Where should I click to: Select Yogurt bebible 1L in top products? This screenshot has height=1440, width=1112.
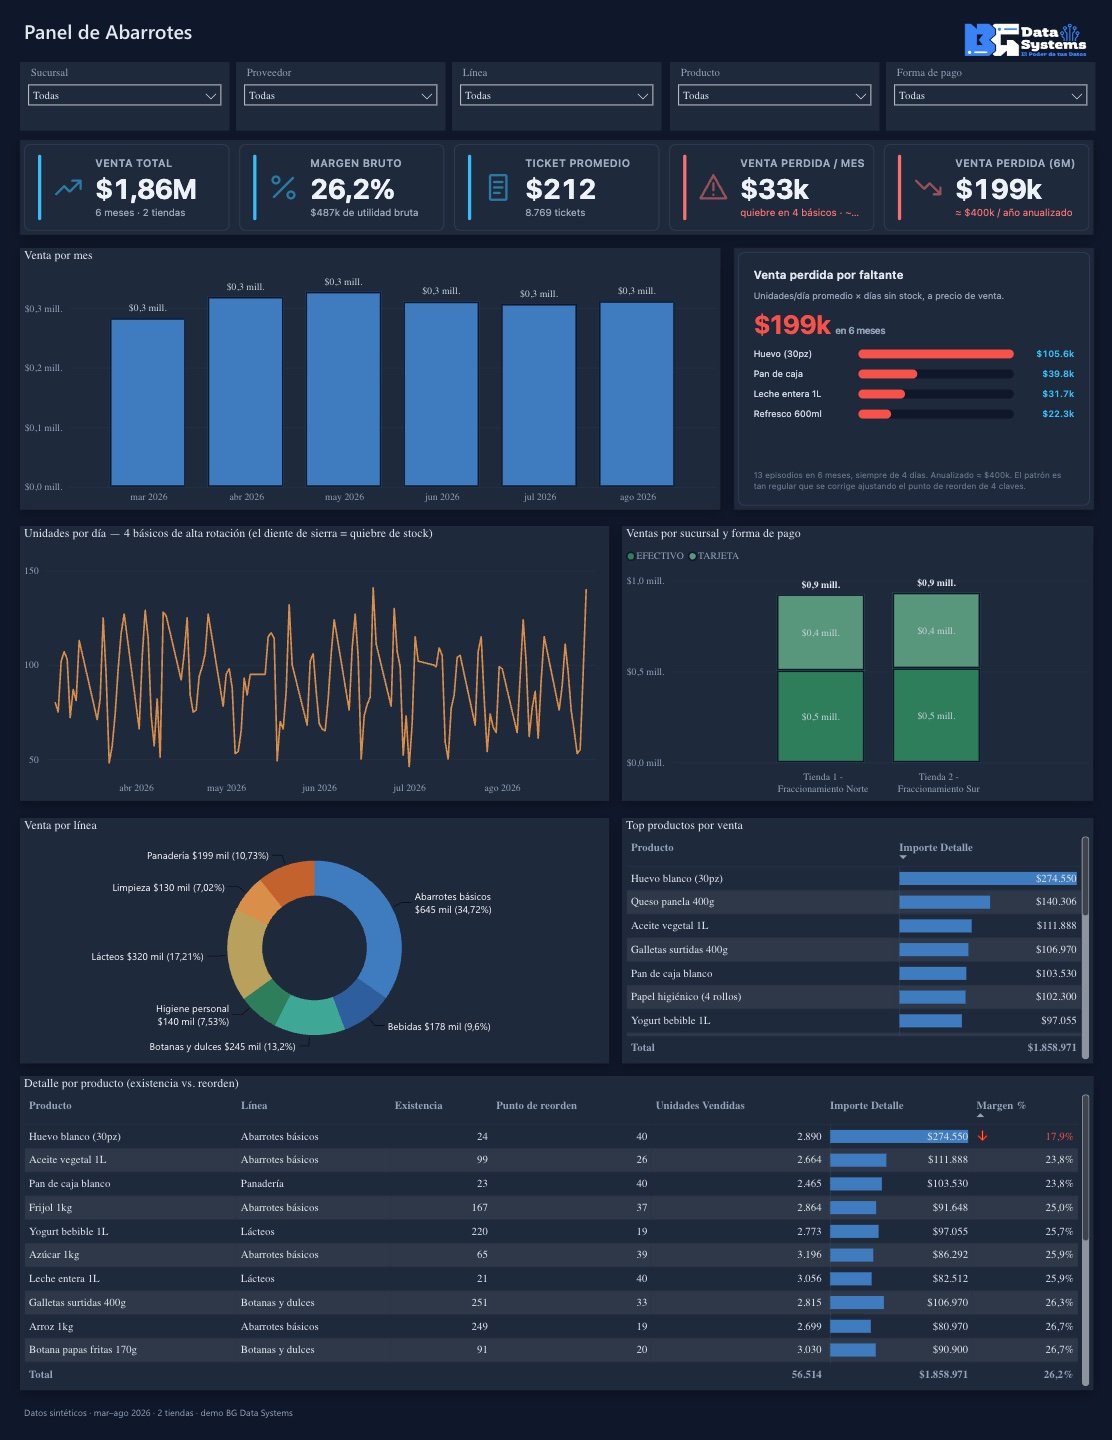[x=853, y=1020]
